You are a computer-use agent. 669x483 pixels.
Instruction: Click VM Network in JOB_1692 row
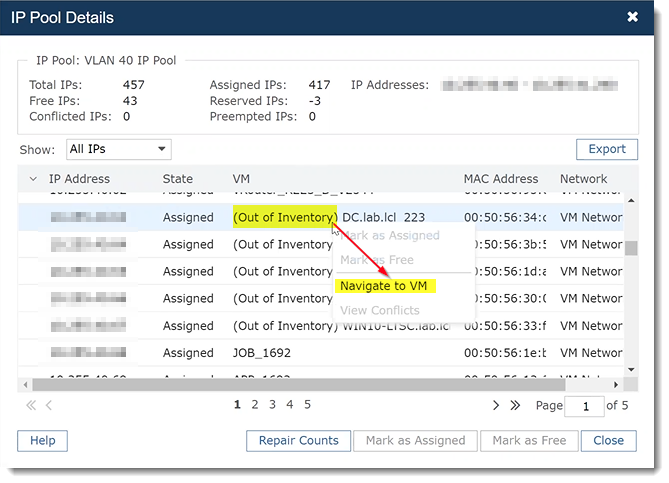pyautogui.click(x=591, y=353)
